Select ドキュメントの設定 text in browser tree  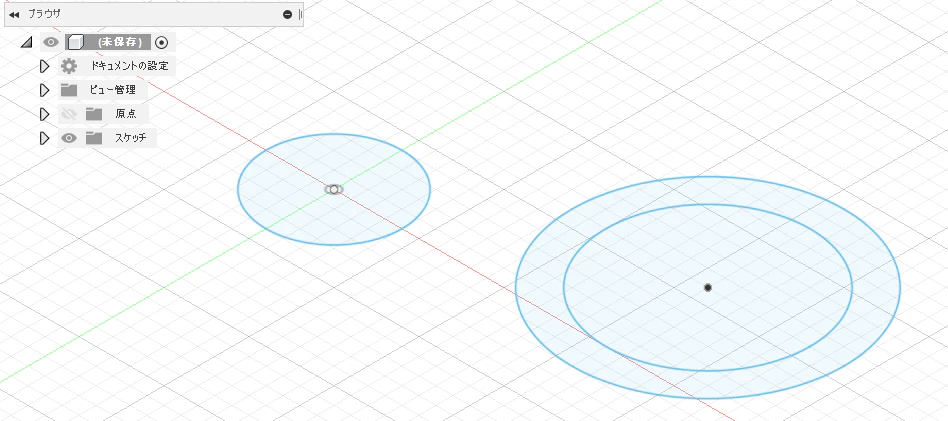pyautogui.click(x=129, y=66)
